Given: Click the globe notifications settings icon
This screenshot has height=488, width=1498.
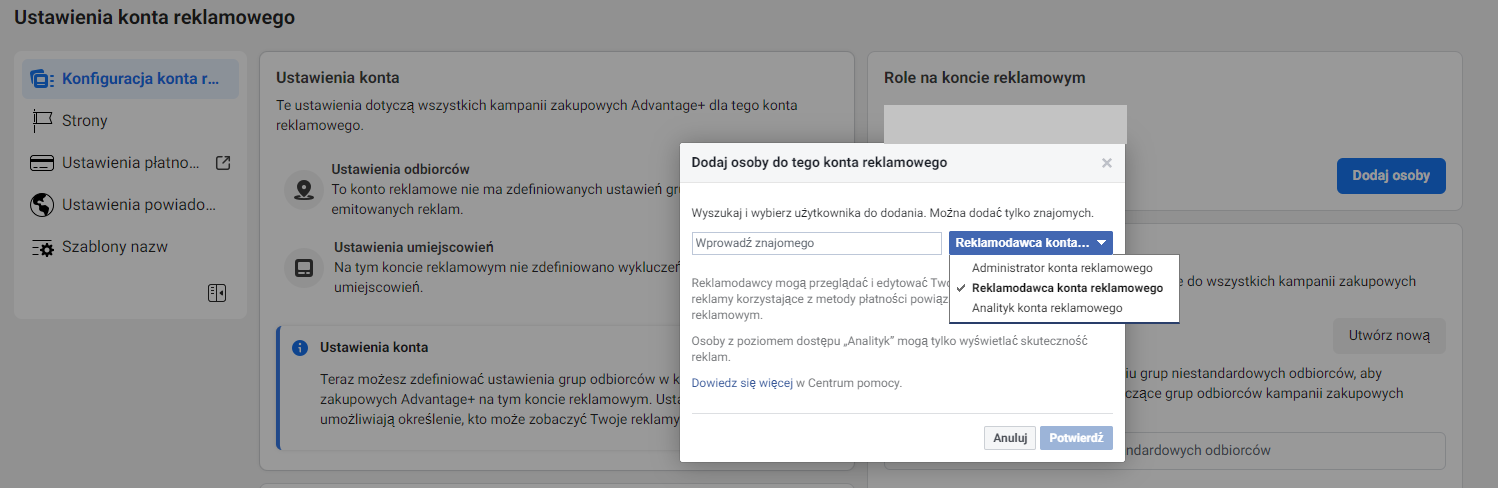Looking at the screenshot, I should click(x=41, y=205).
